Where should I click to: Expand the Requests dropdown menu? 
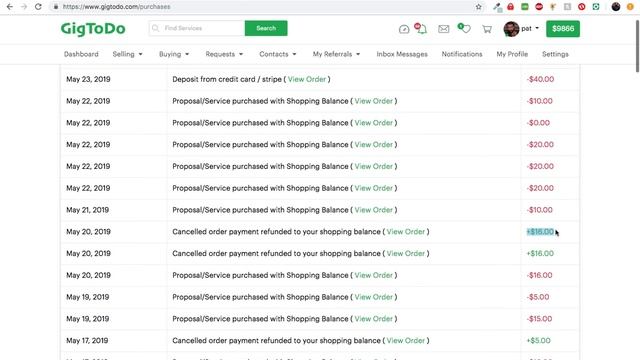(x=224, y=54)
